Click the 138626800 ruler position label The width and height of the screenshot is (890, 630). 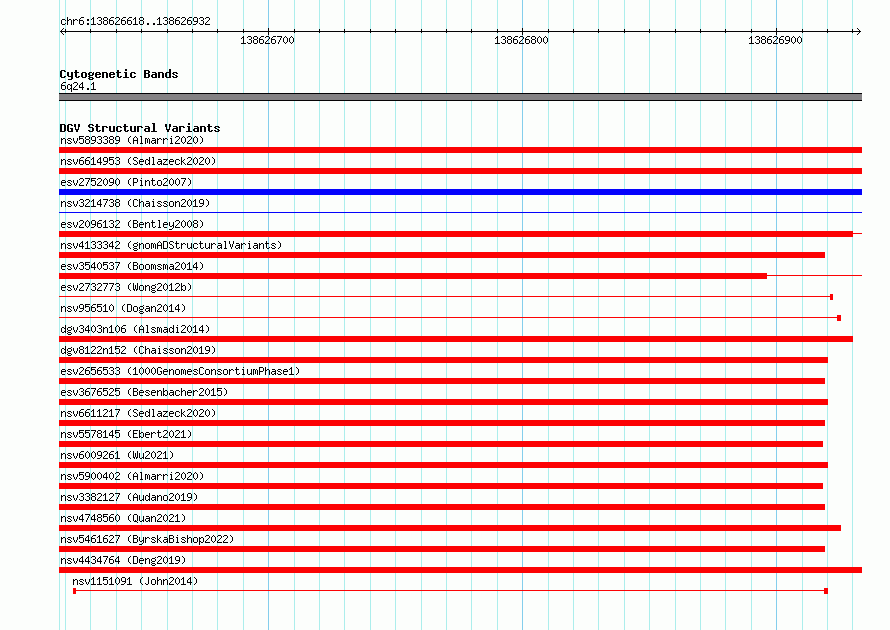coord(521,40)
